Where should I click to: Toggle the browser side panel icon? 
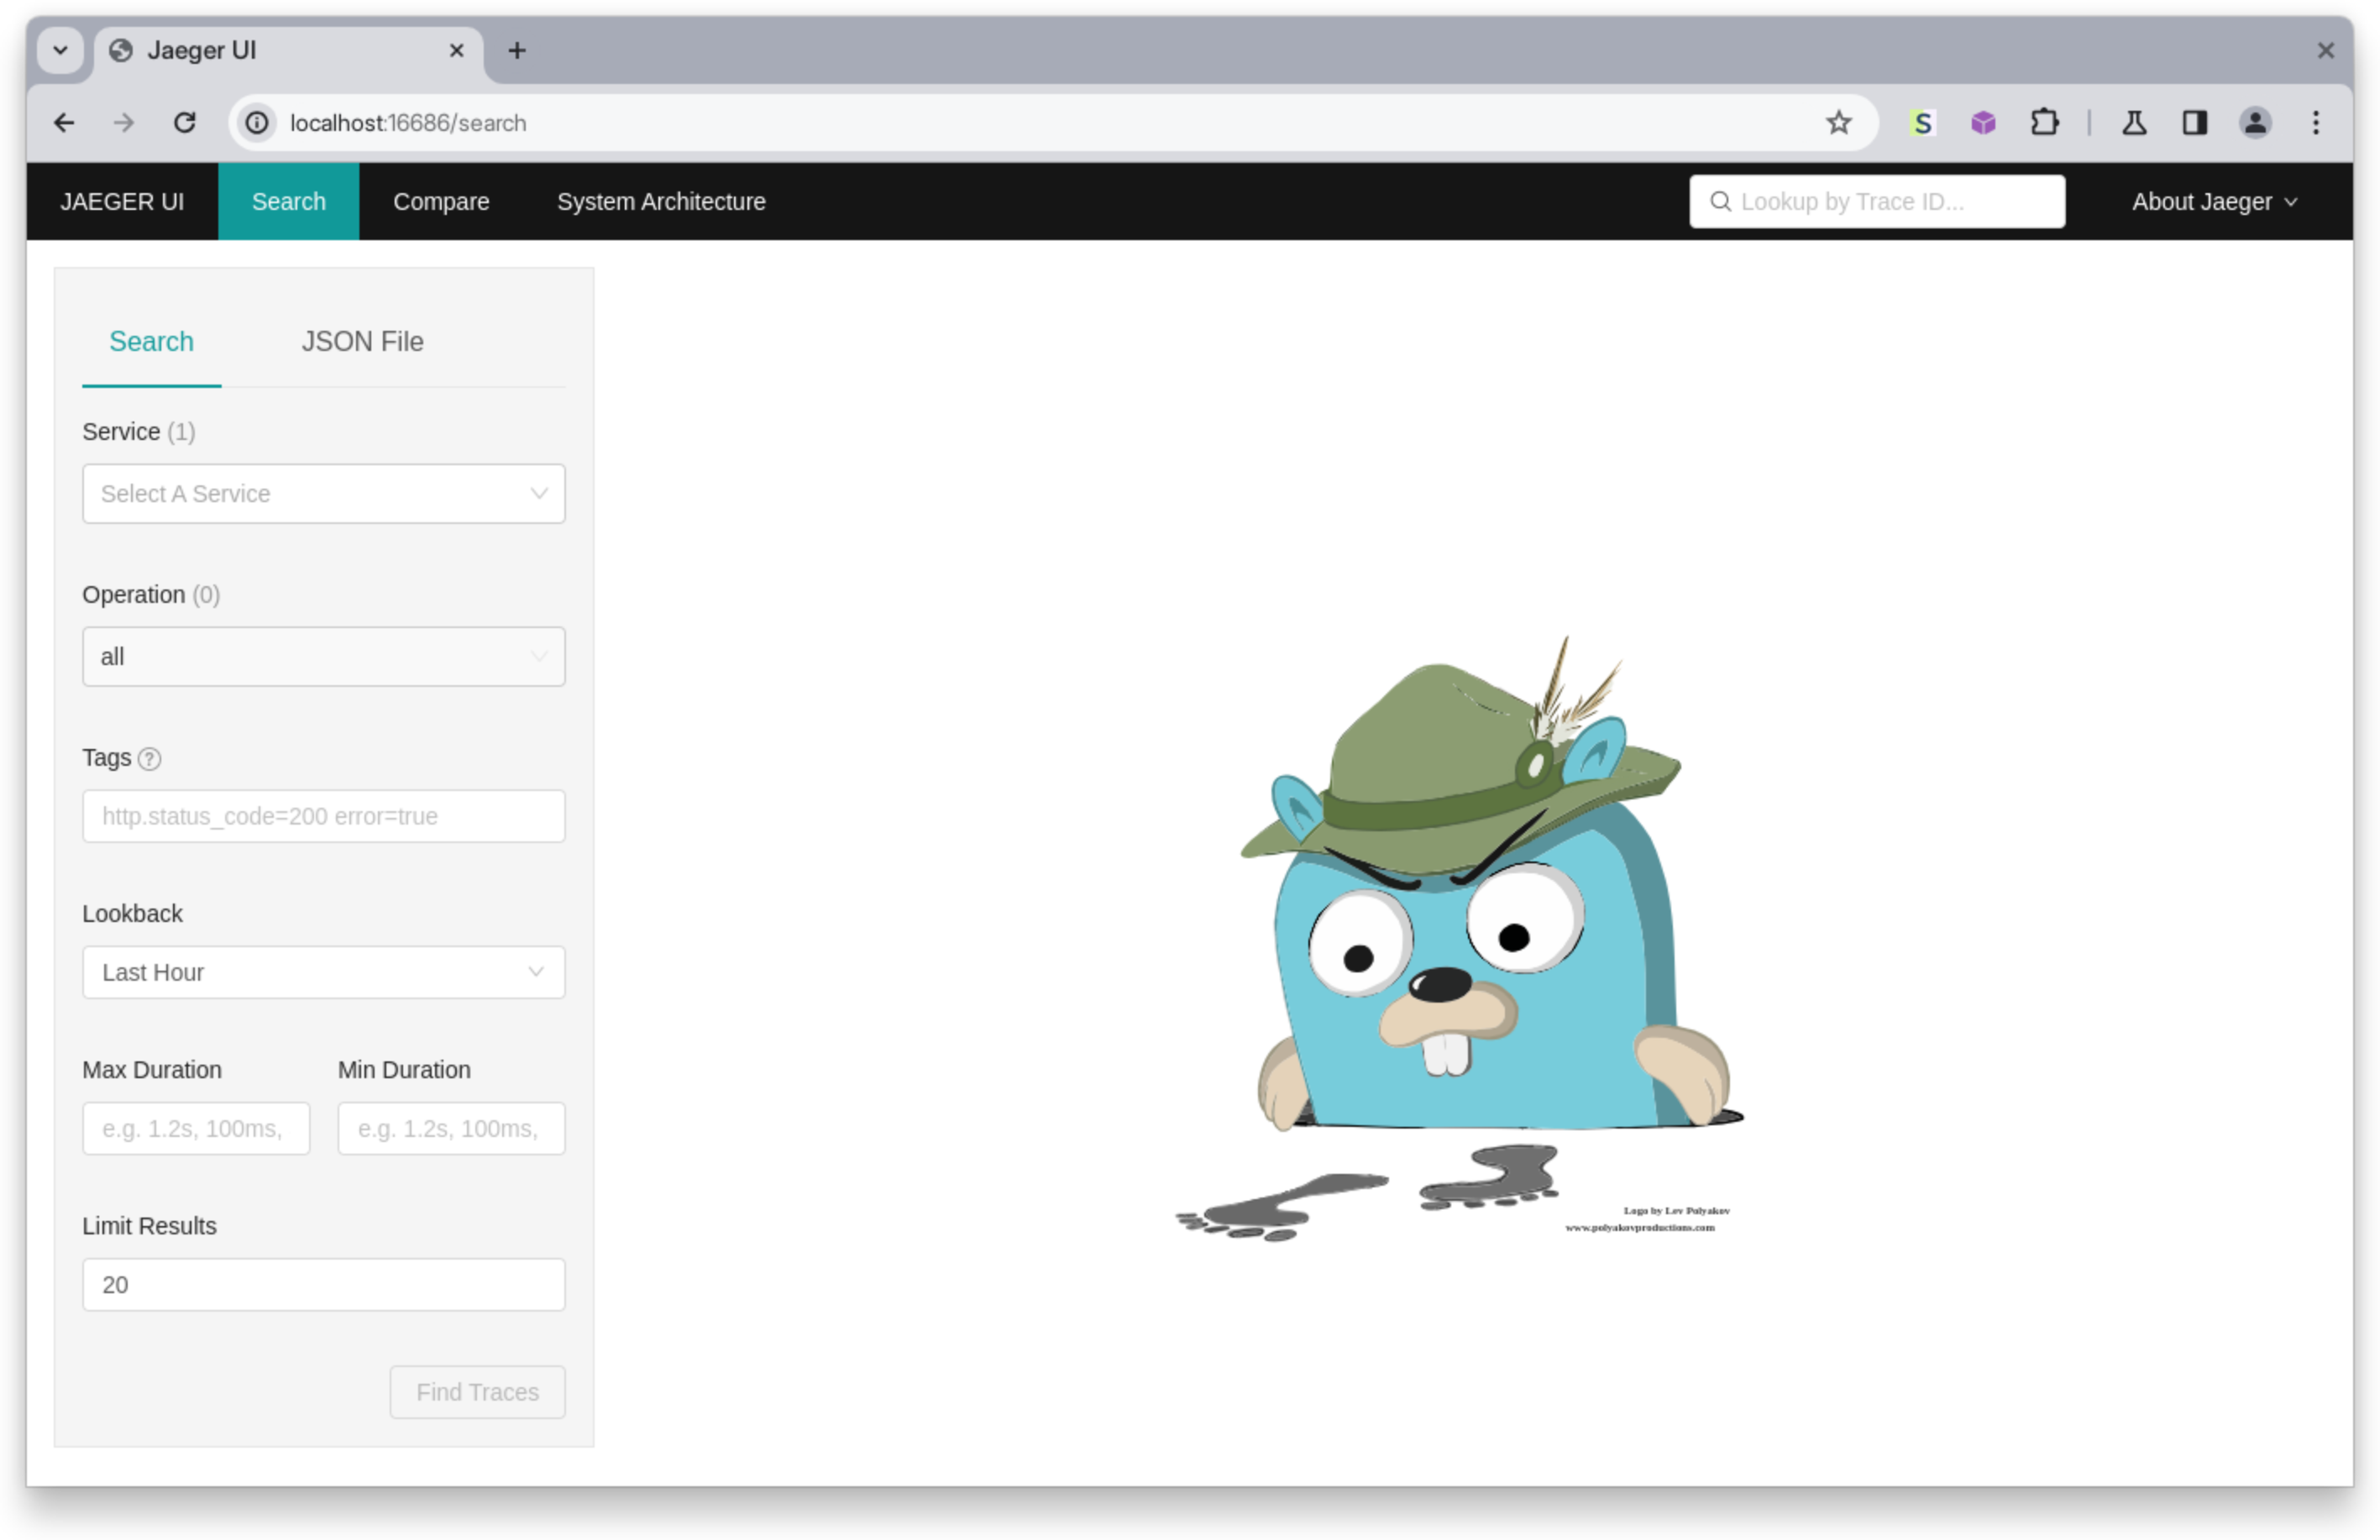[x=2195, y=123]
